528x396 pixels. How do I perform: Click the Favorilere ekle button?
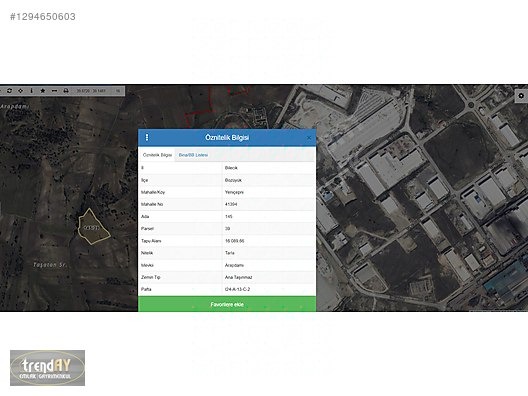click(227, 304)
